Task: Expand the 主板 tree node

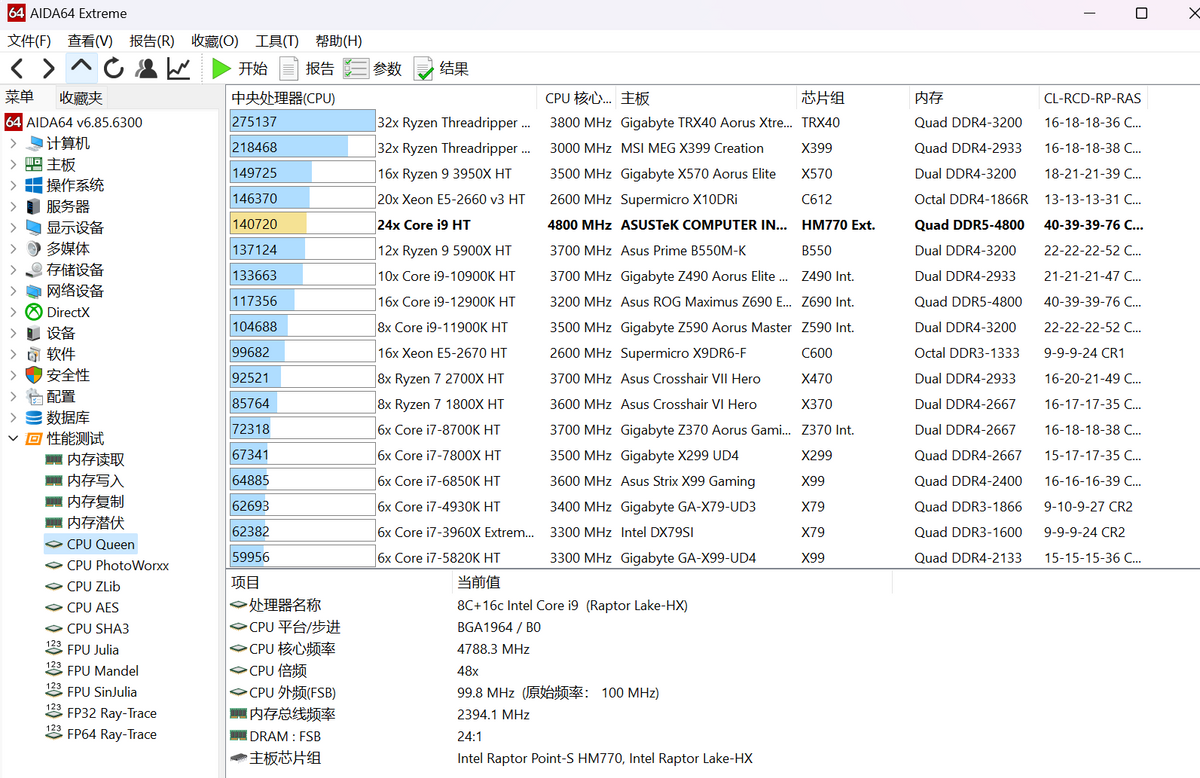Action: pyautogui.click(x=12, y=164)
